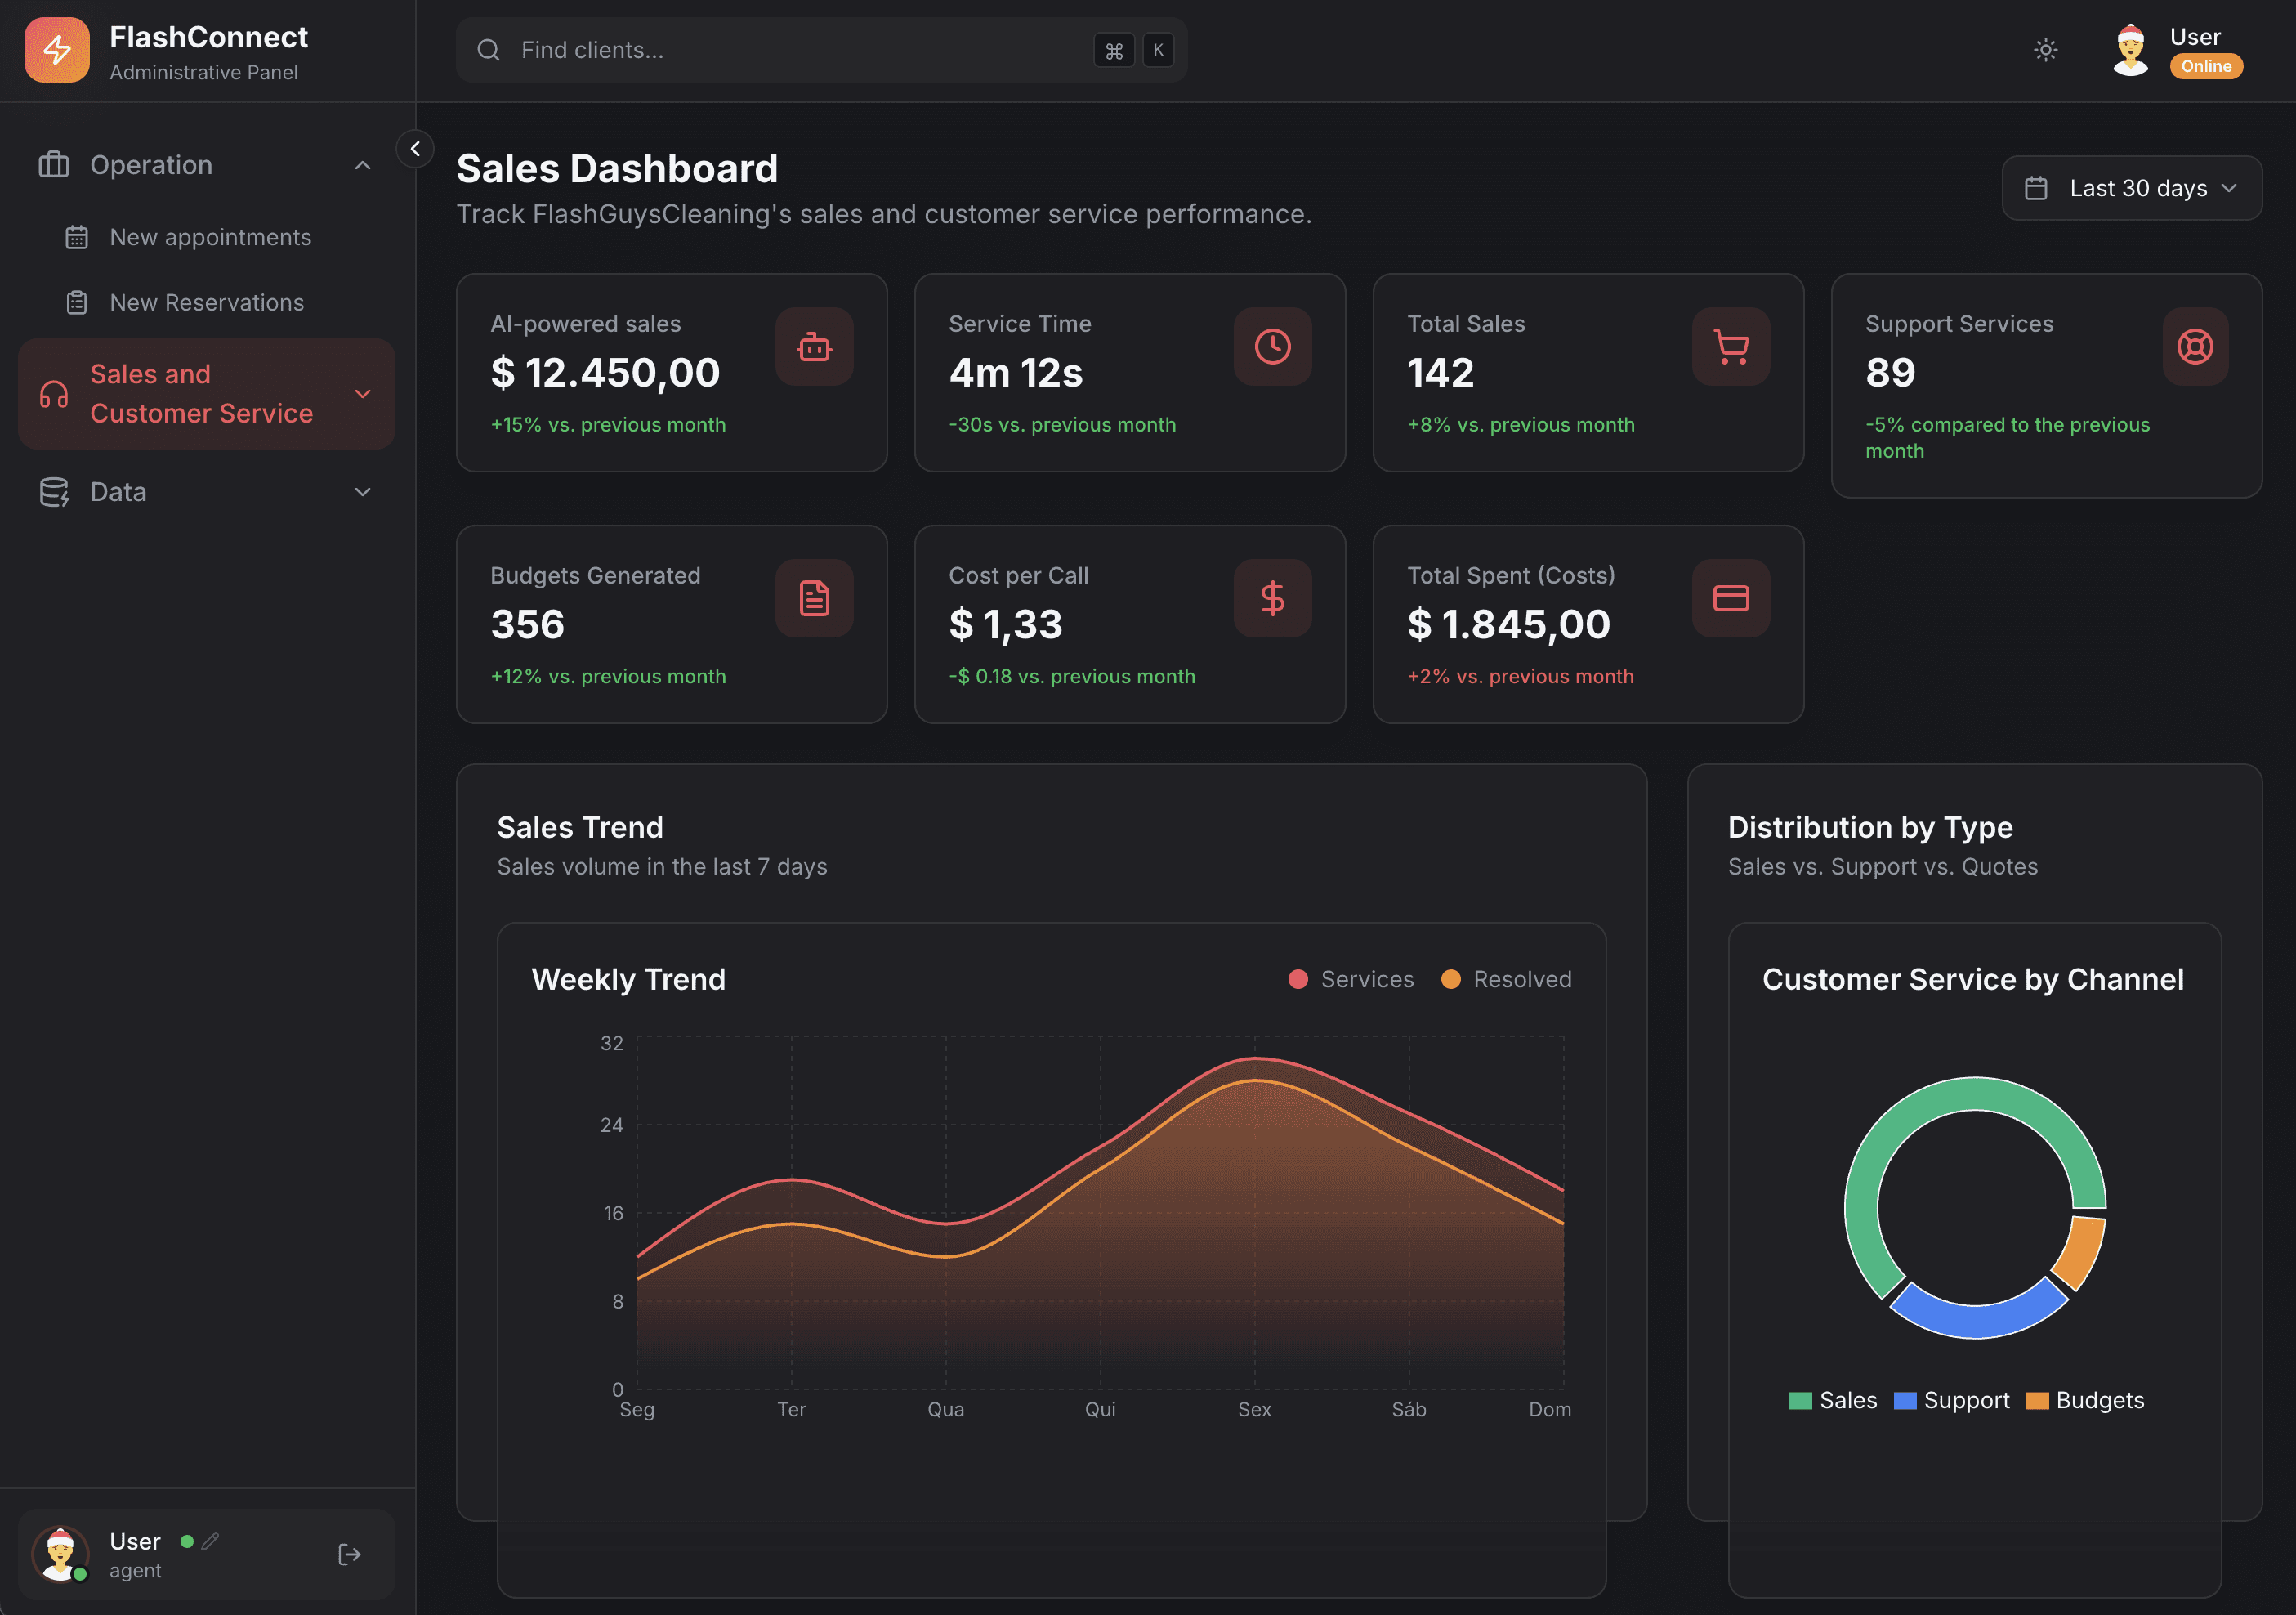Click the logout icon beside the agent profile
The image size is (2296, 1615).
pyautogui.click(x=349, y=1553)
